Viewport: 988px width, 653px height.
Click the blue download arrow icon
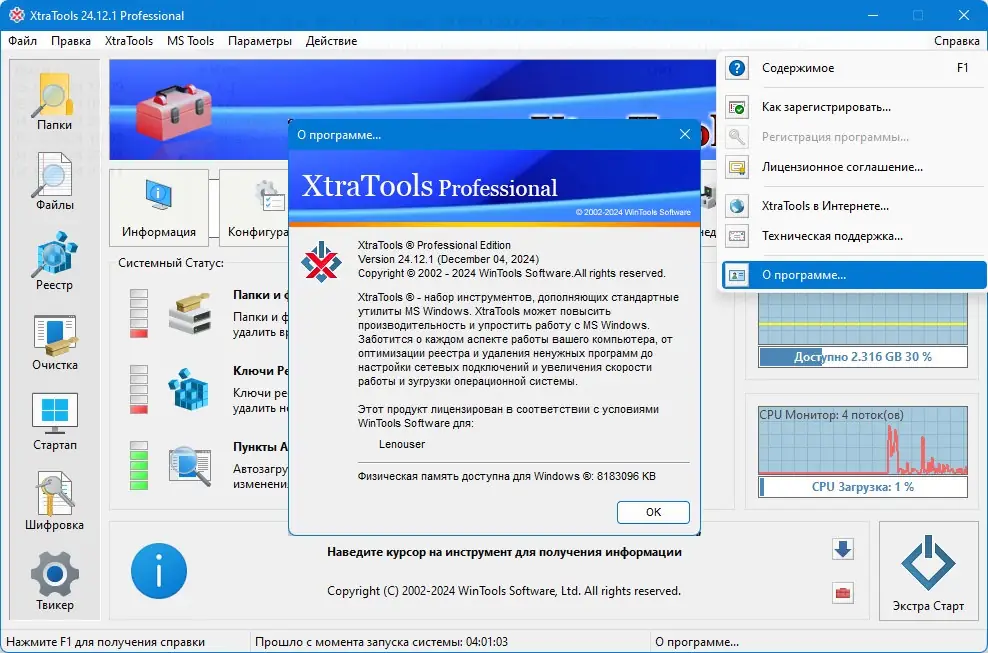tap(843, 549)
